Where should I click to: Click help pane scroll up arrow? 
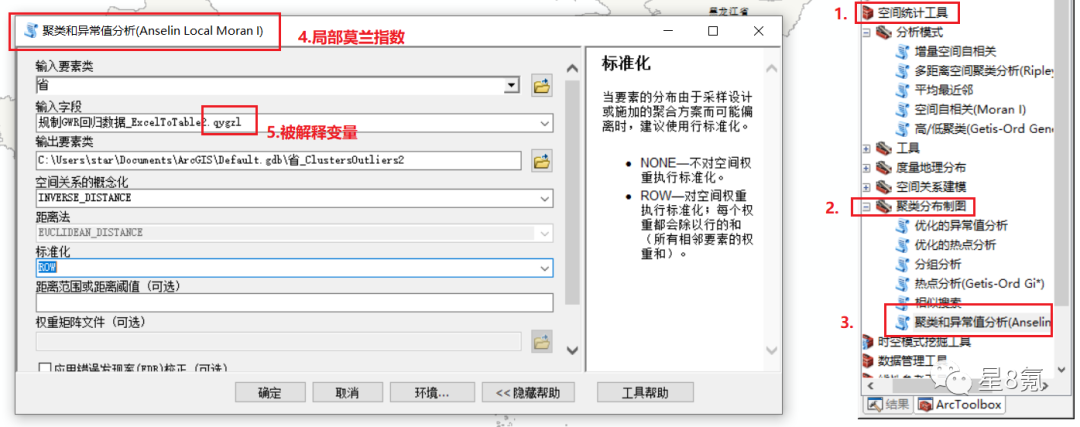pyautogui.click(x=772, y=68)
